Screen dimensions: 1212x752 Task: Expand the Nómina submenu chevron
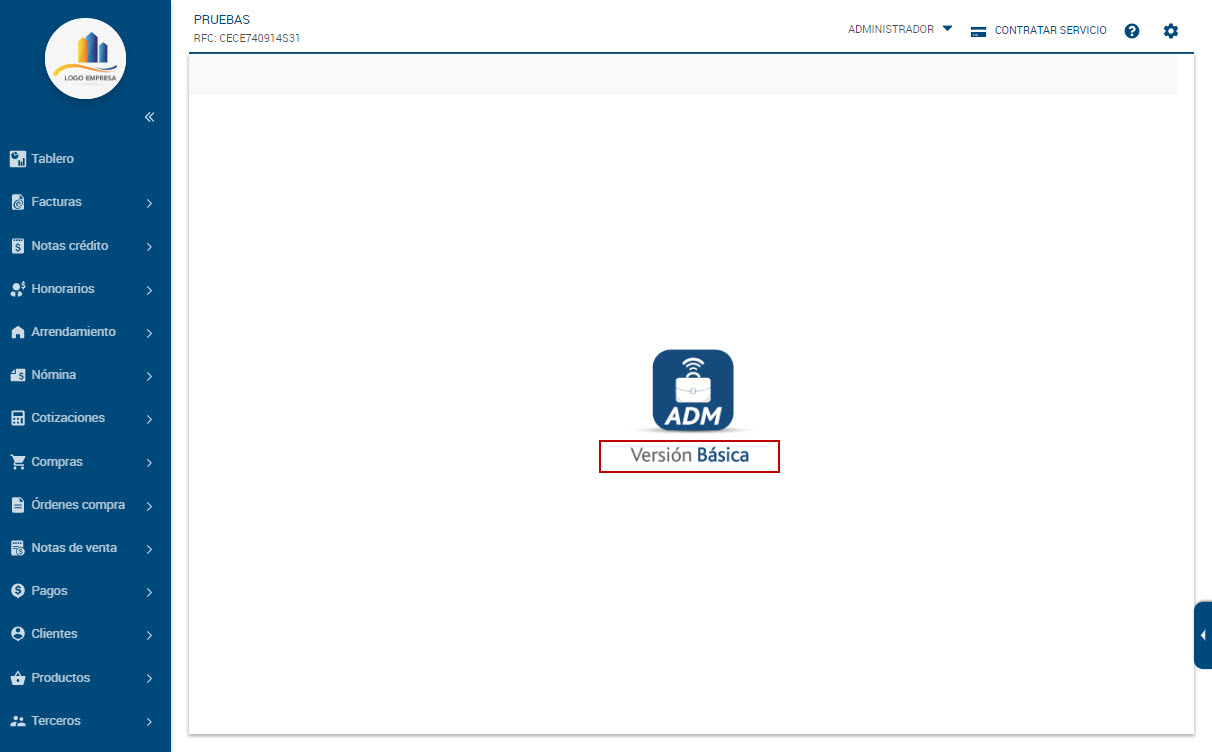coord(149,377)
